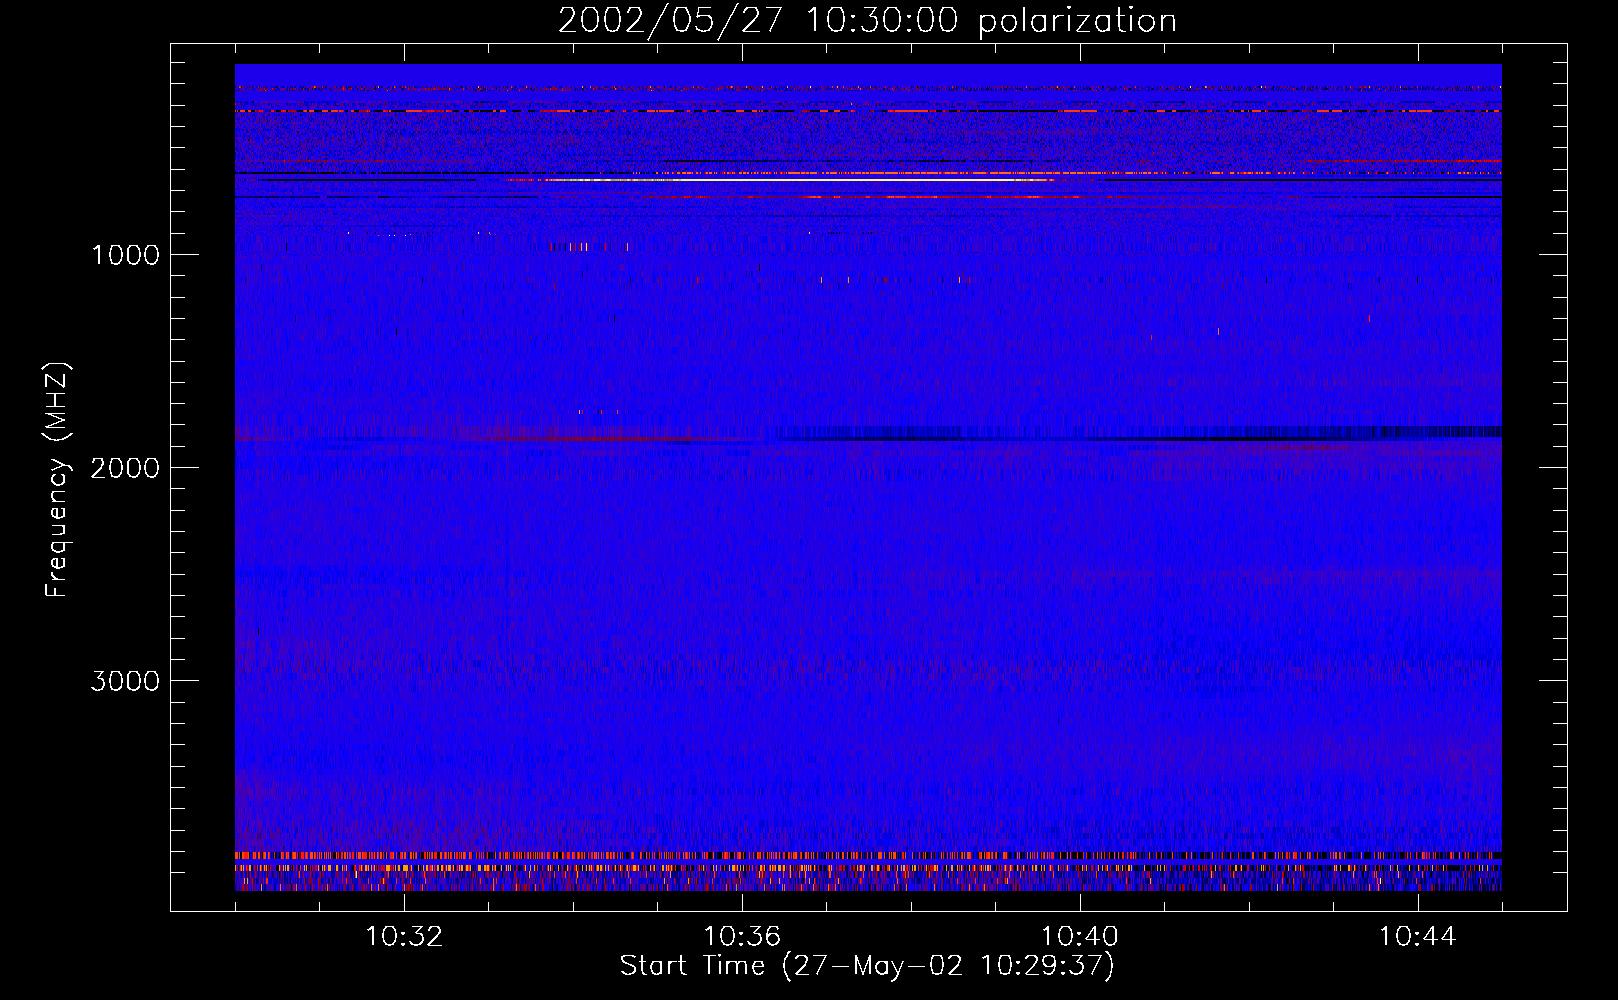
Task: Click the 'Start Time (27-May-02 10:29:37)' label
Action: coord(867,966)
